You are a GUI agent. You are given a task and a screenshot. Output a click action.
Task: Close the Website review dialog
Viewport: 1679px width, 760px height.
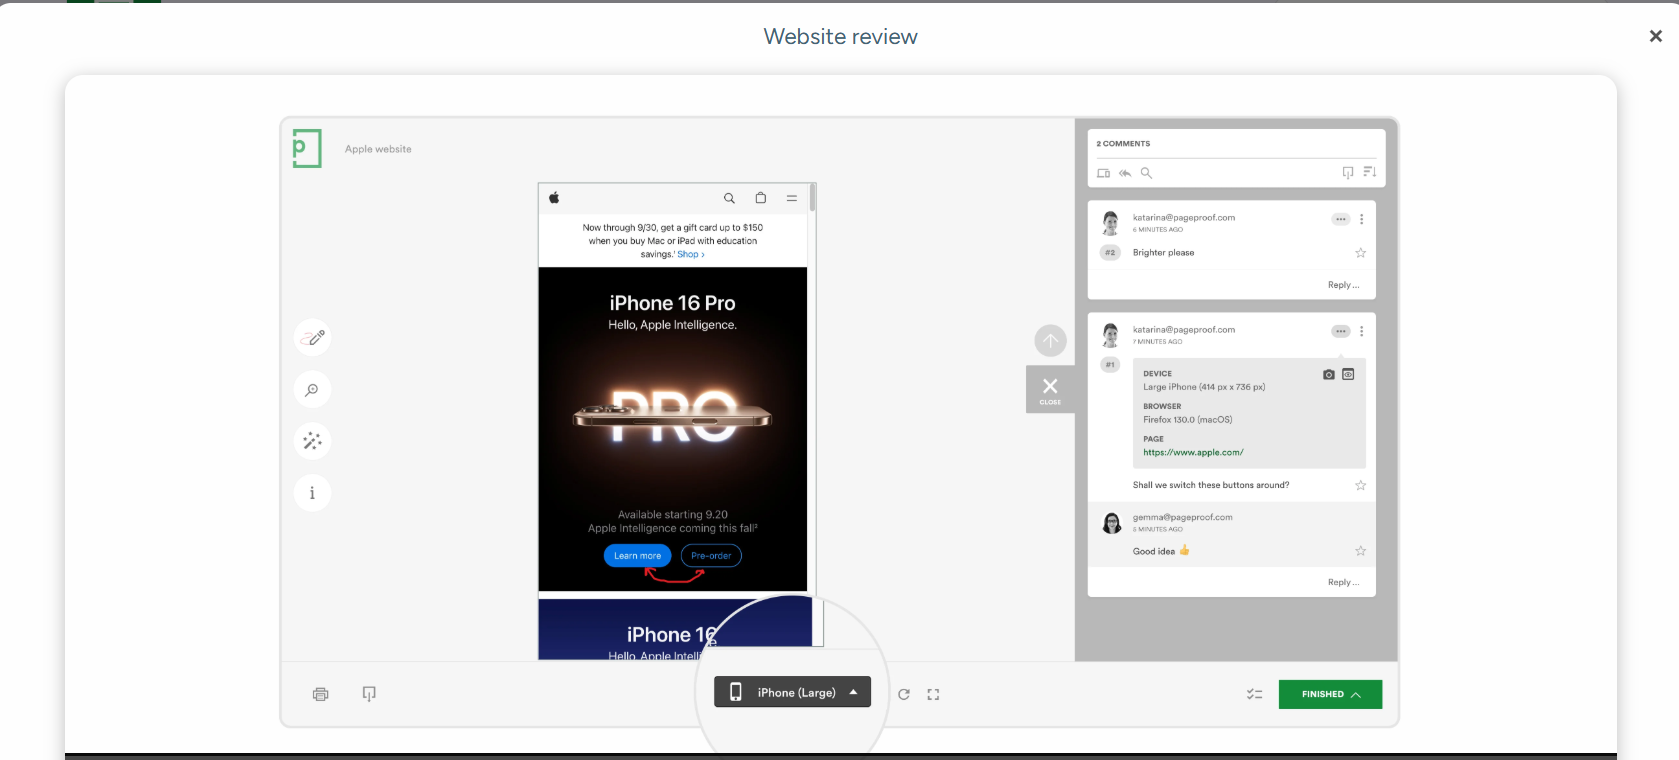point(1655,36)
